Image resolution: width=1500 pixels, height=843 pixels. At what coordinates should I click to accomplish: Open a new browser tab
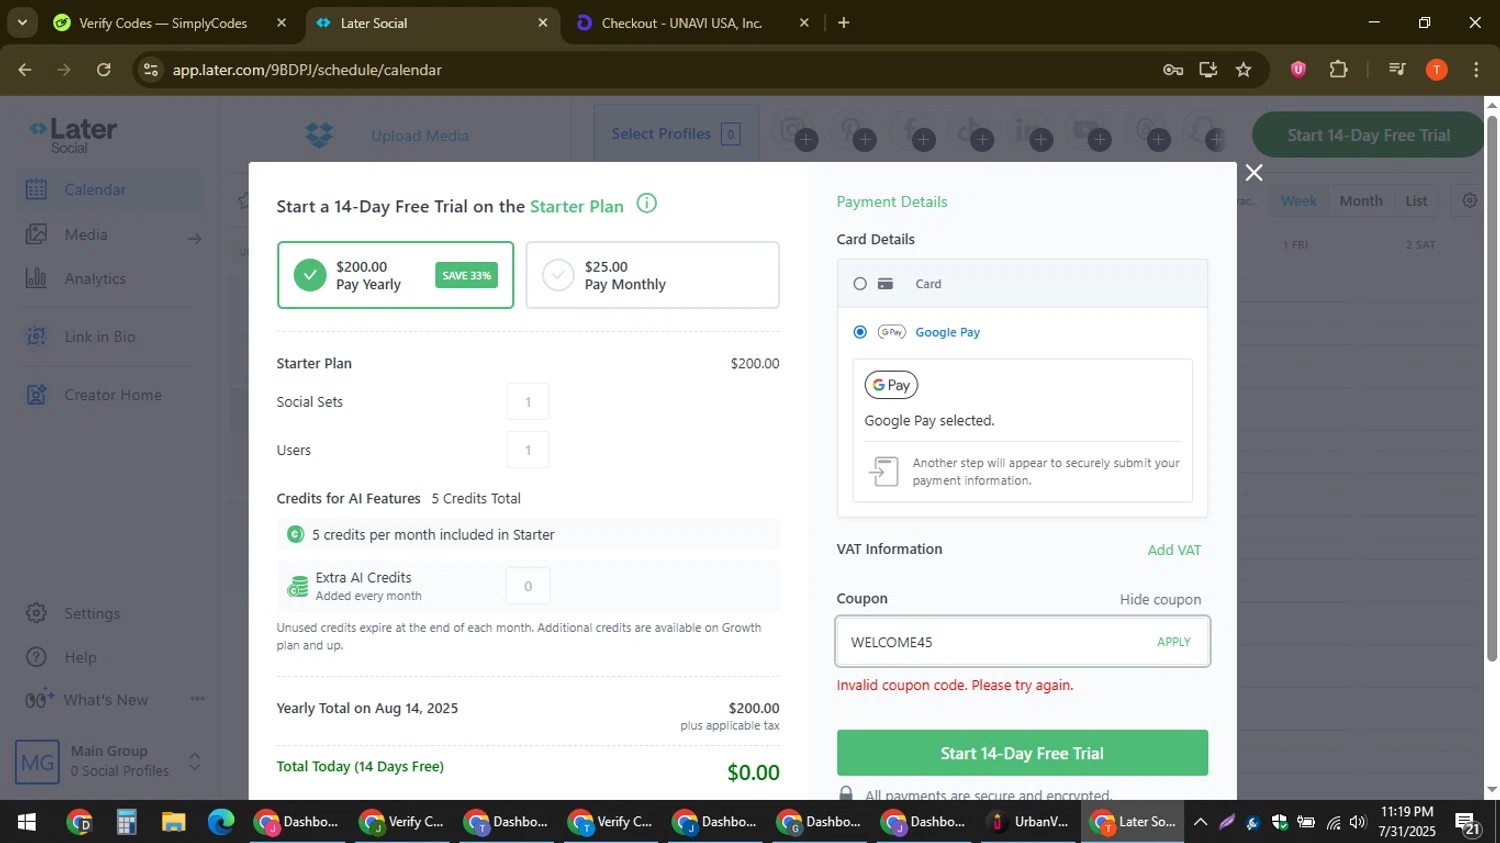tap(843, 23)
